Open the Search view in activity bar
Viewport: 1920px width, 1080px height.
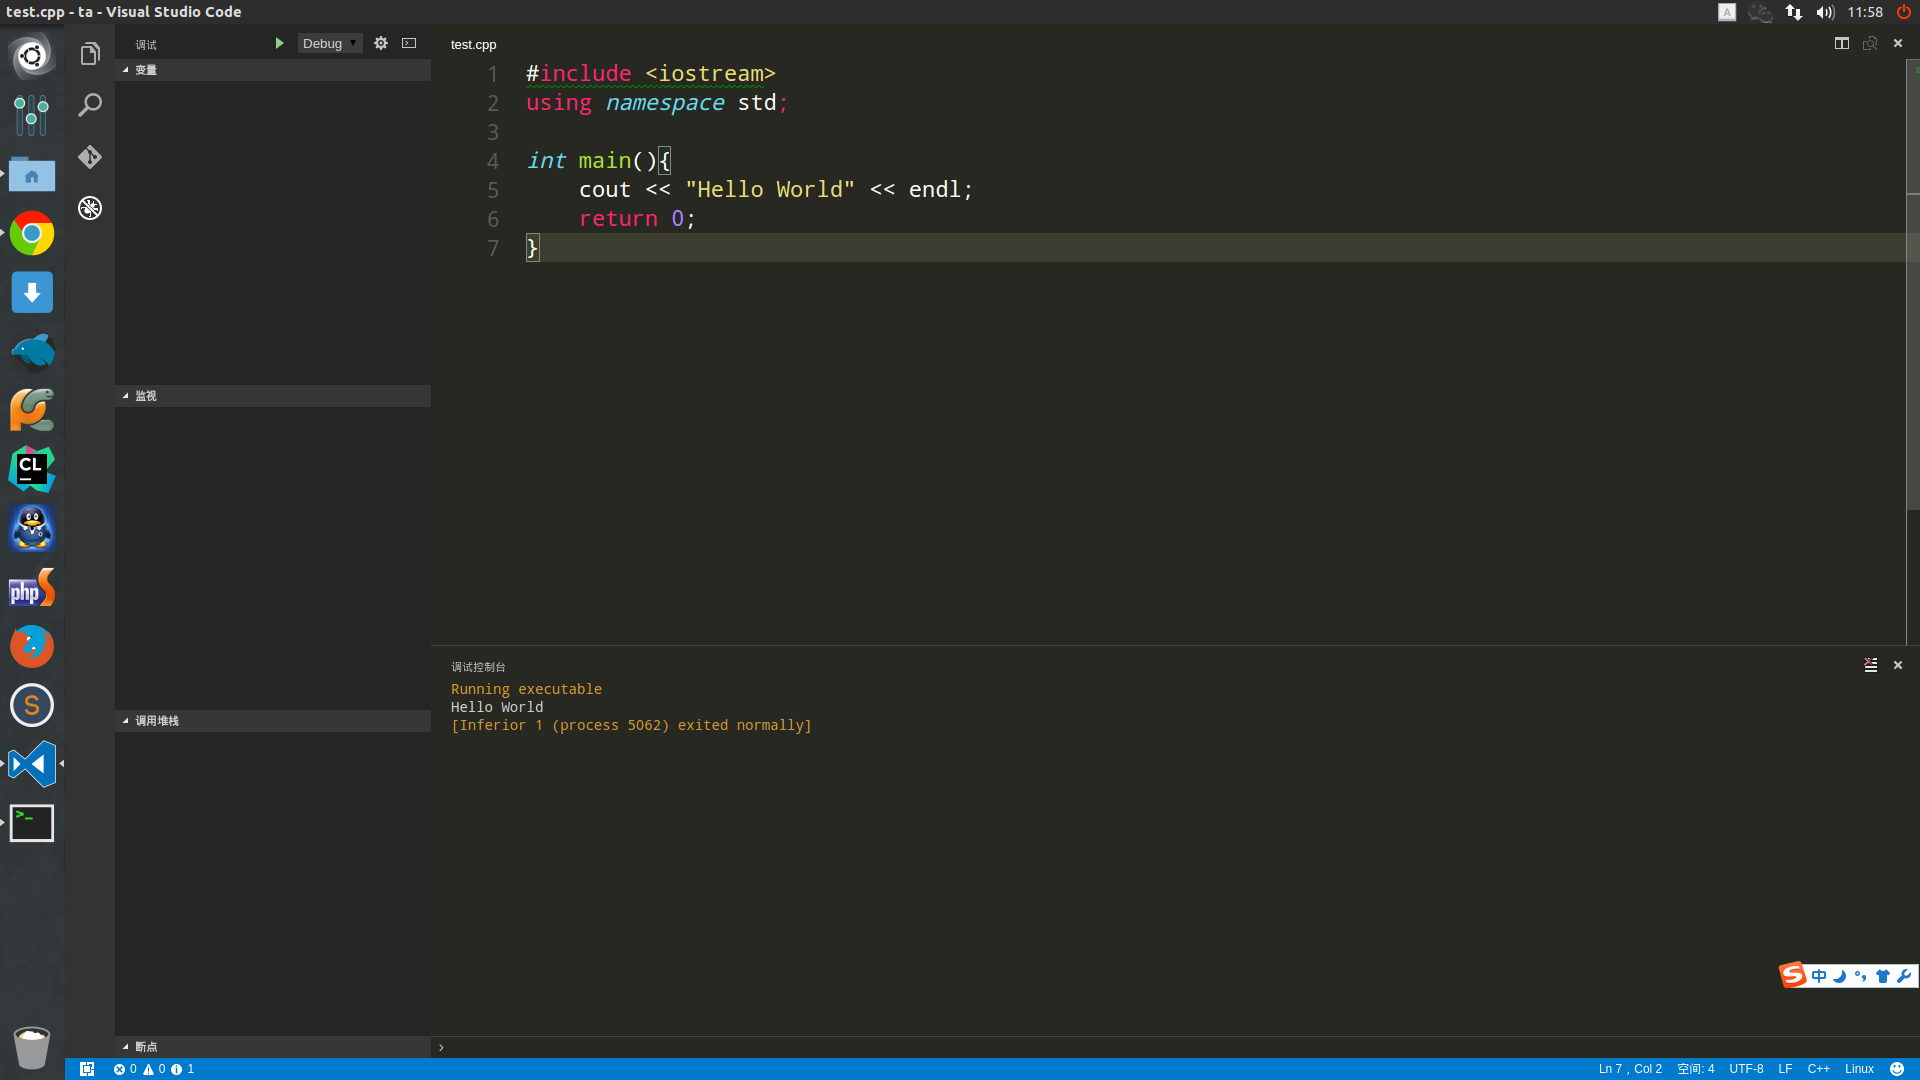(90, 105)
